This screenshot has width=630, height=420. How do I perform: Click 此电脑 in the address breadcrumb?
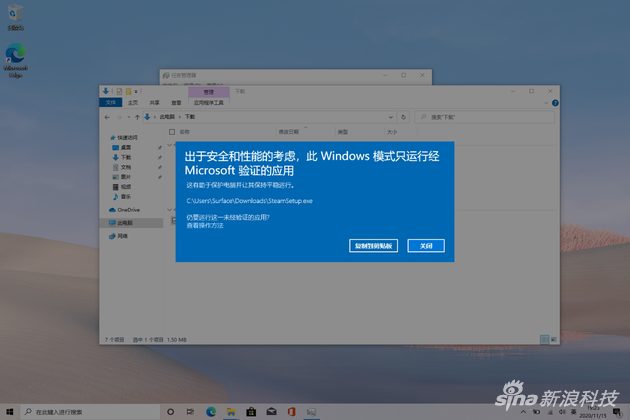click(167, 117)
